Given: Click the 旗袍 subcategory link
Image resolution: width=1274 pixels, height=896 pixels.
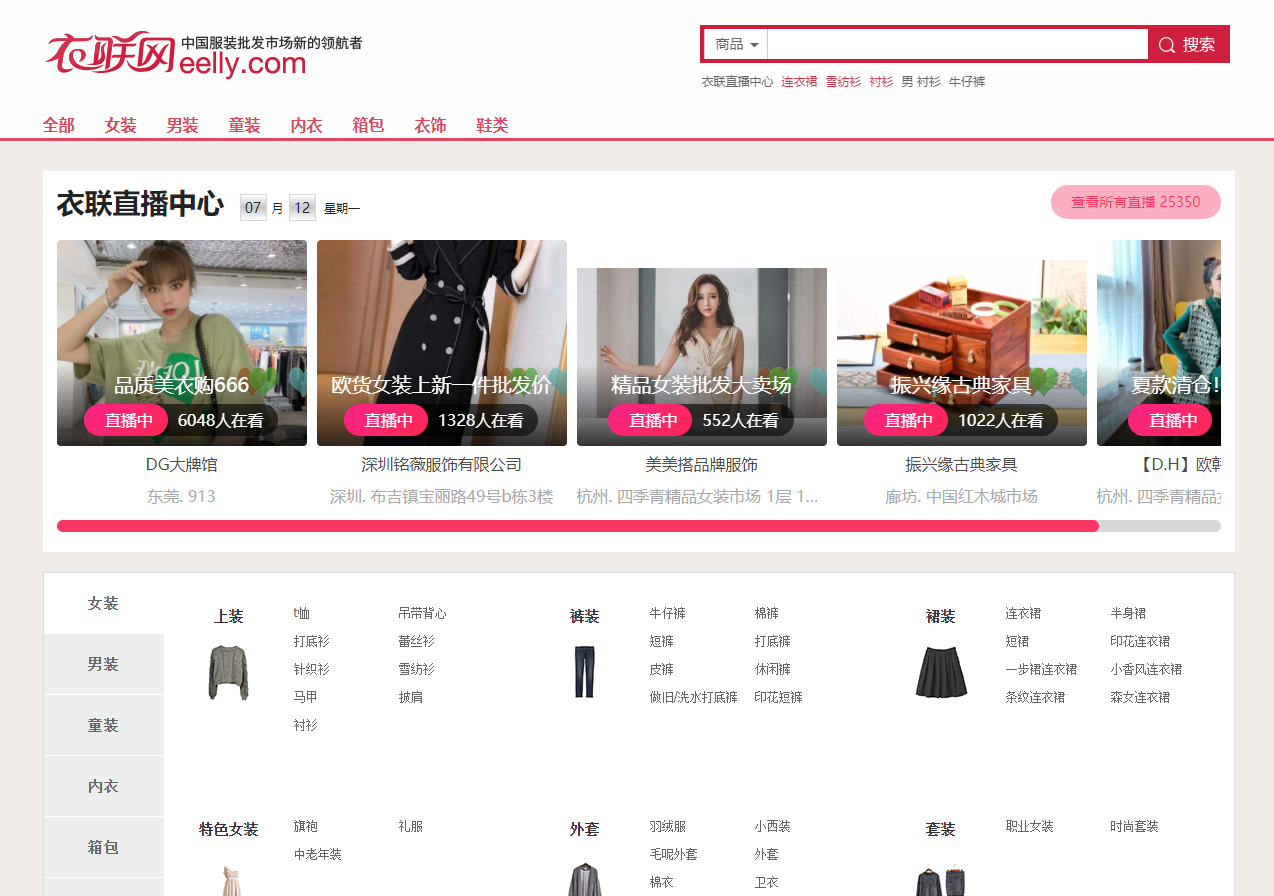Looking at the screenshot, I should (x=305, y=826).
